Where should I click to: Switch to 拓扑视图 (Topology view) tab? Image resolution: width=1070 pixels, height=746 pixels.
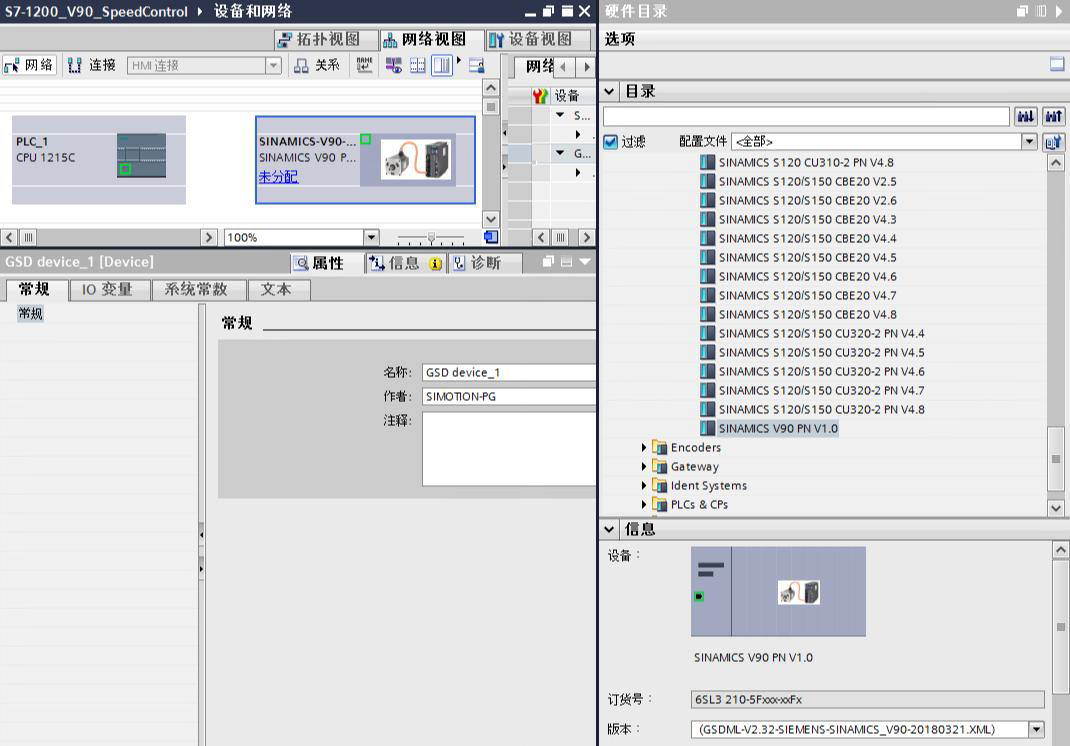tap(327, 40)
